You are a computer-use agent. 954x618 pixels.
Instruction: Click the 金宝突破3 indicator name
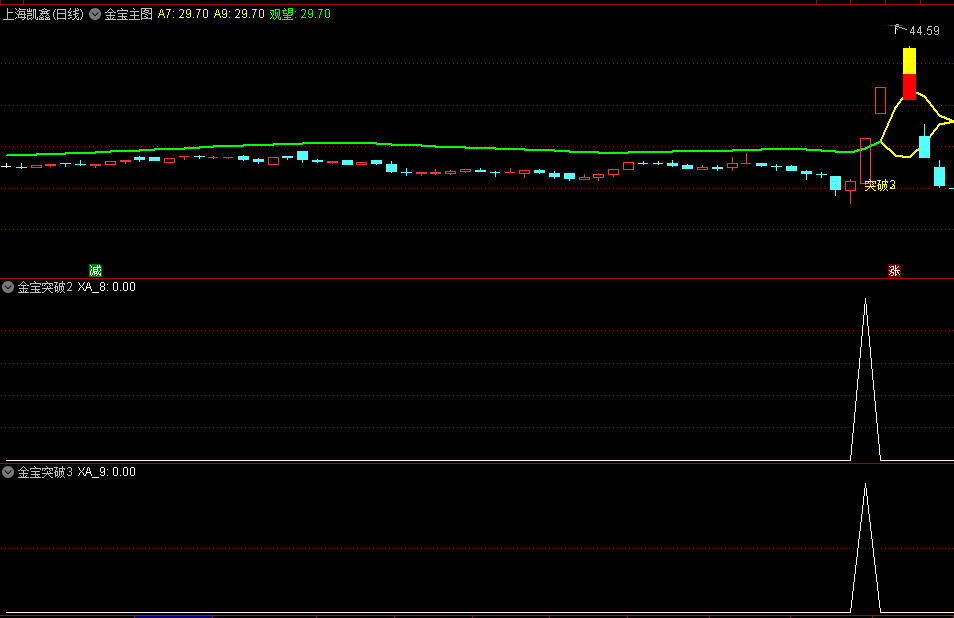pos(45,472)
